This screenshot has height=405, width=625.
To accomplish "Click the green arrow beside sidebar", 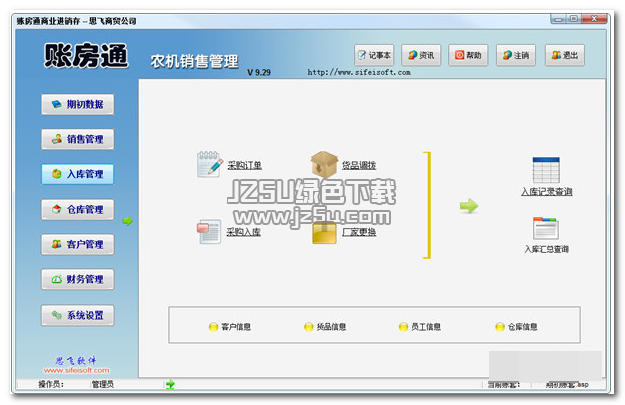I will point(128,221).
